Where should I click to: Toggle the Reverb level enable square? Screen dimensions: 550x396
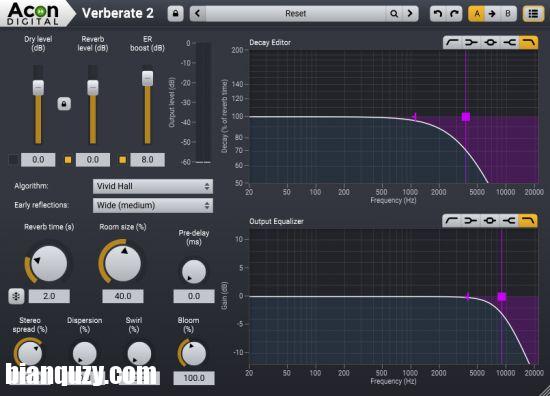tap(68, 160)
